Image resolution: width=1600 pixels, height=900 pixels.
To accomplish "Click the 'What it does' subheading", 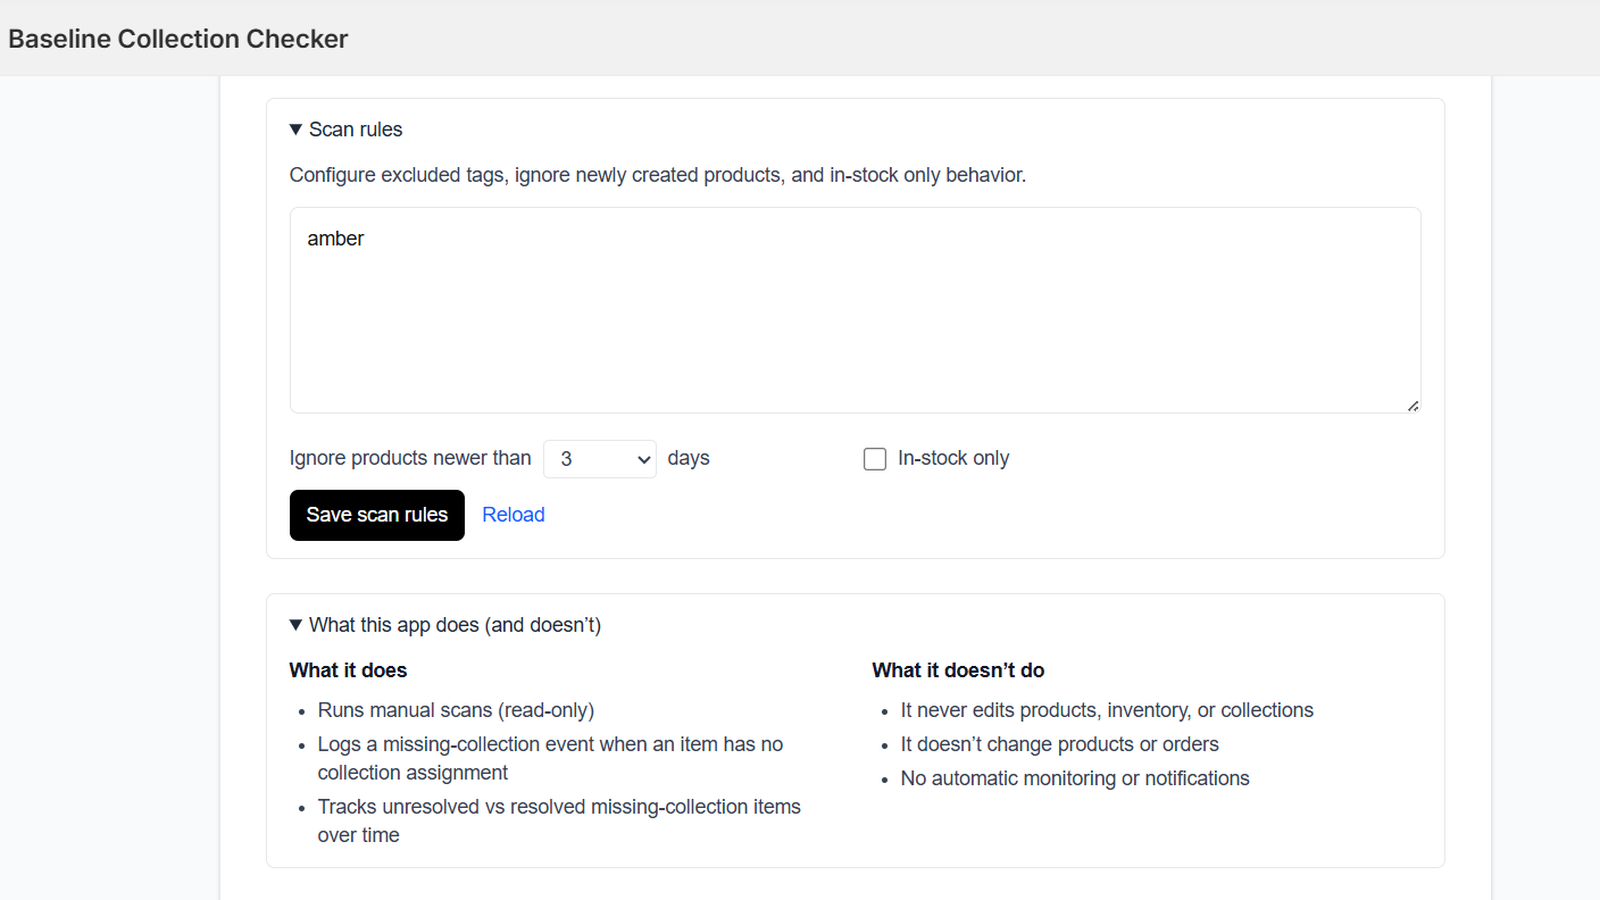I will pos(348,670).
